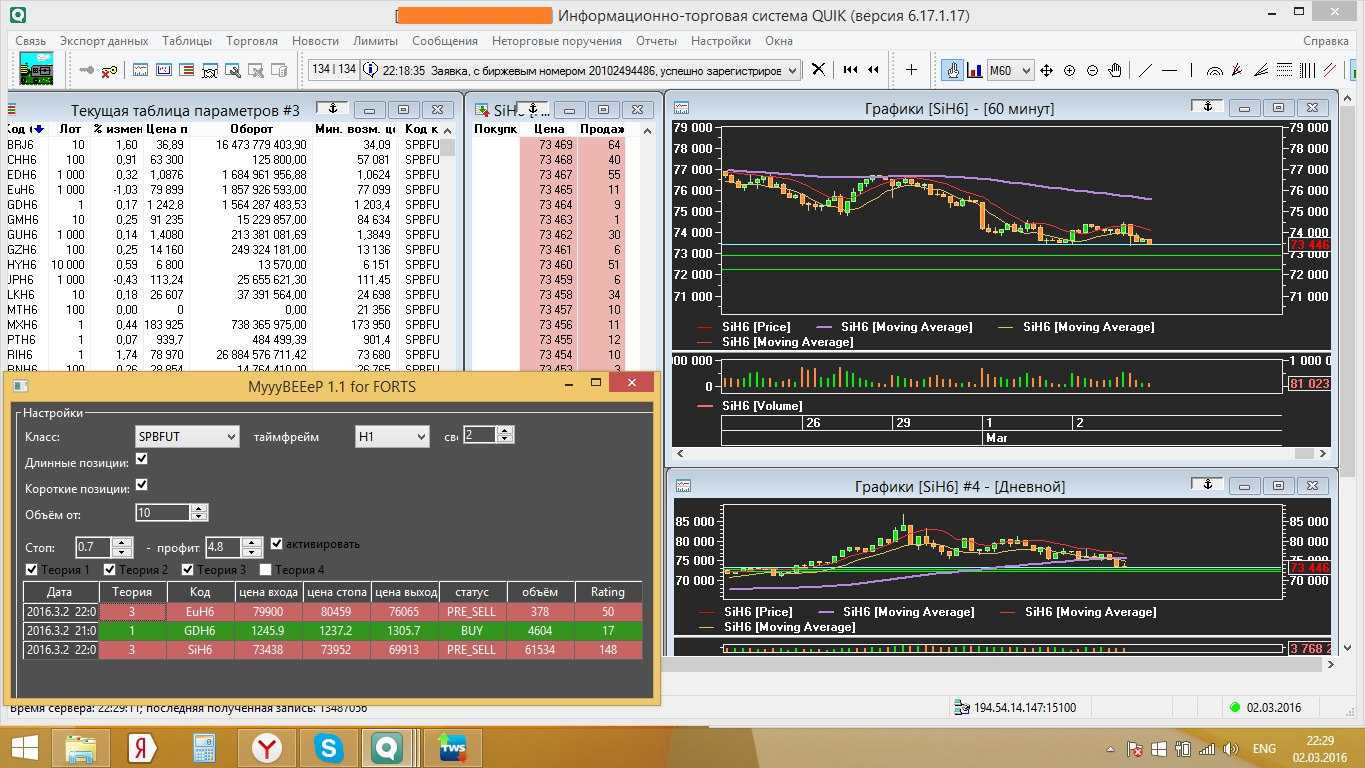This screenshot has height=768, width=1365.
Task: Open the Экспорт данных menu
Action: click(104, 41)
